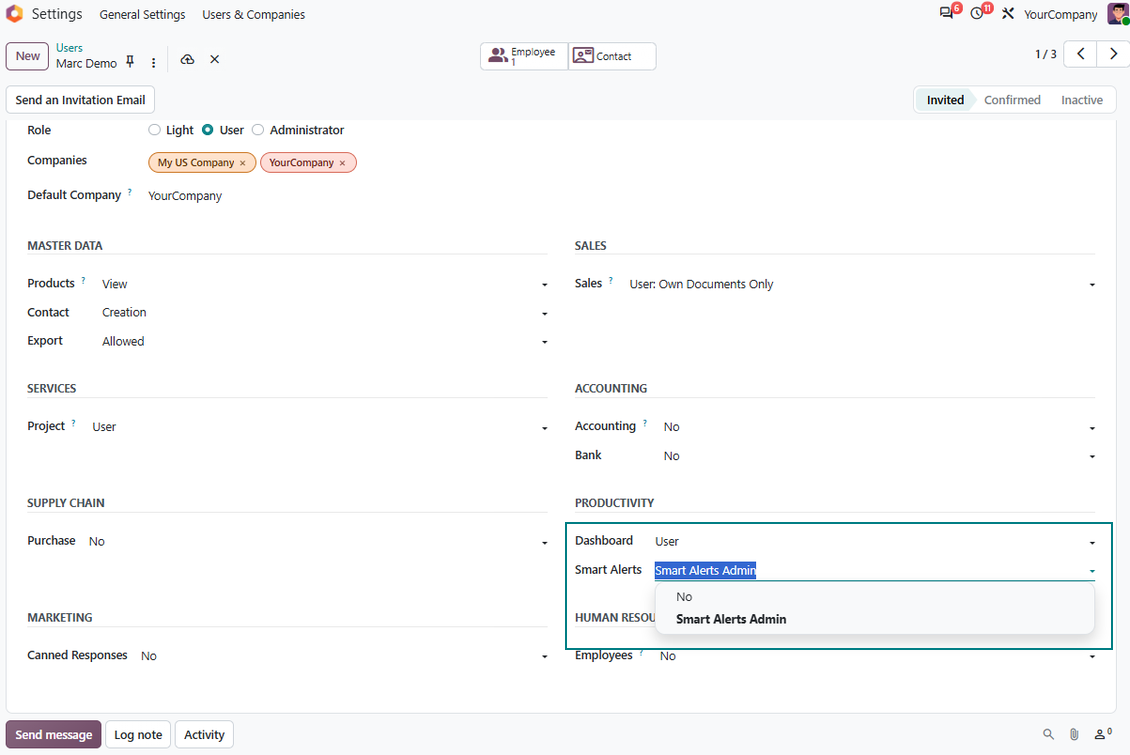Image resolution: width=1130 pixels, height=755 pixels.
Task: Search messages with the magnifier icon
Action: (x=1049, y=734)
